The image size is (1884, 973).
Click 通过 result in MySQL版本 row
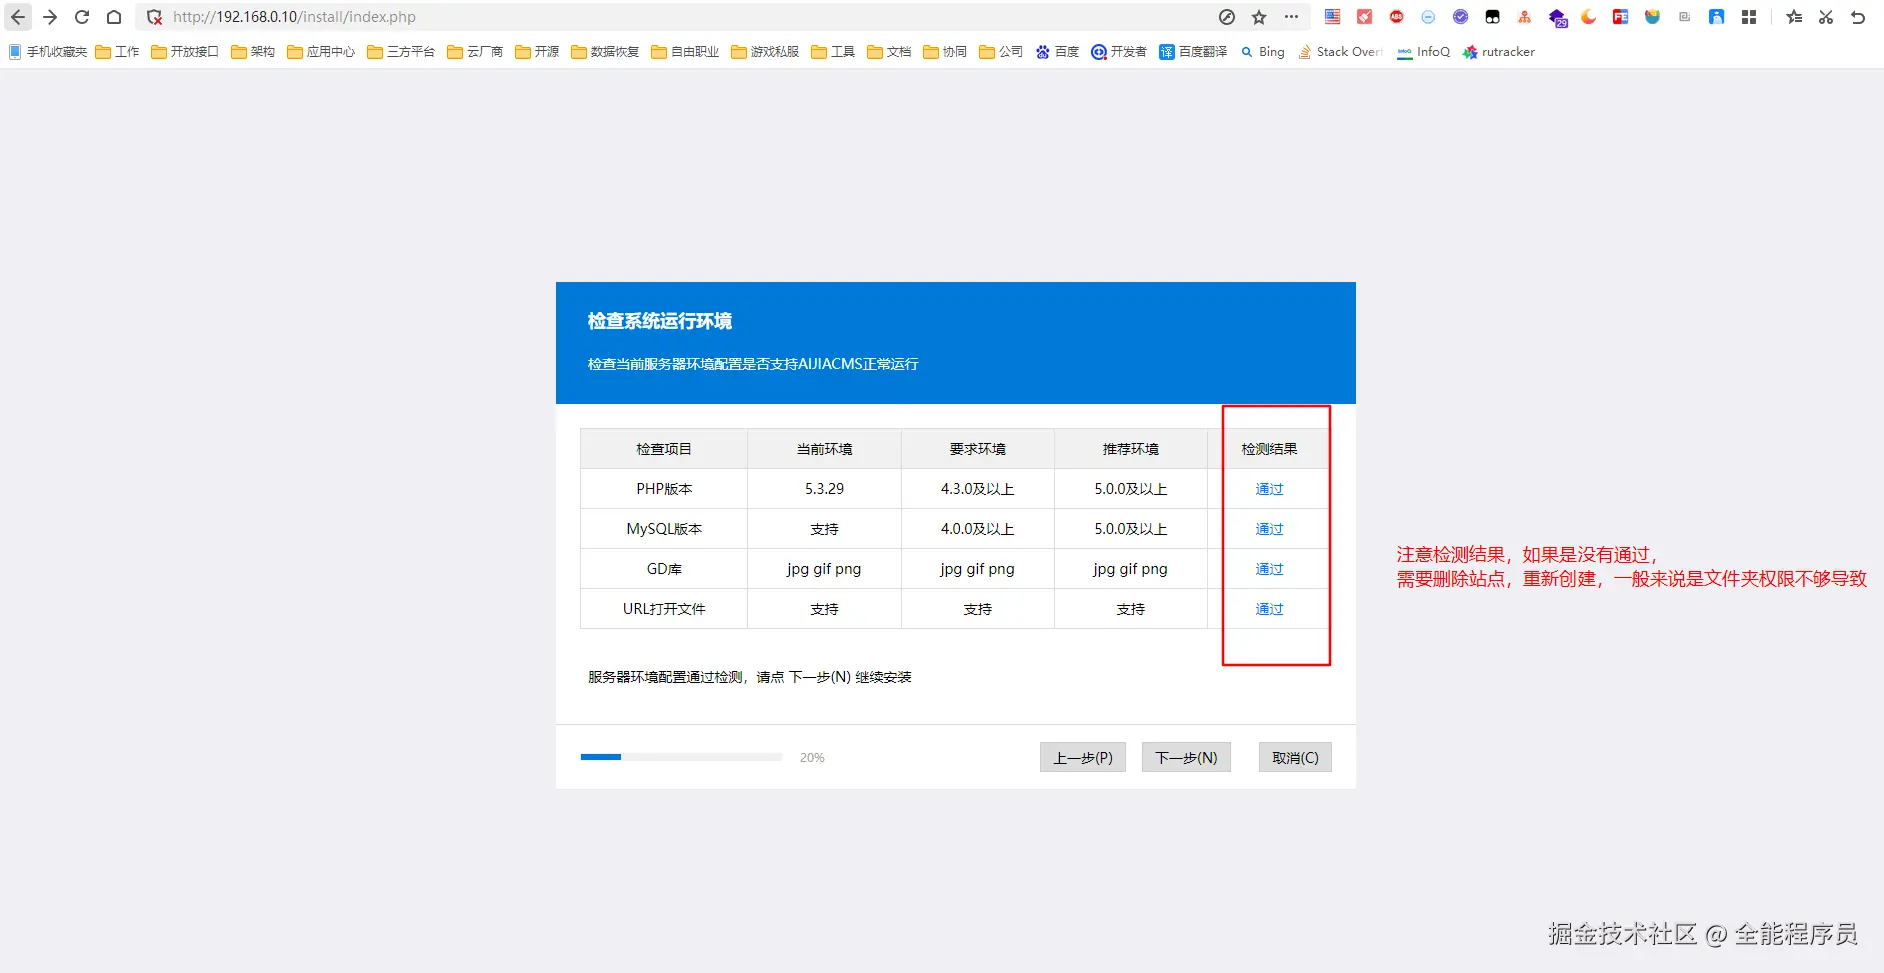[x=1269, y=529]
